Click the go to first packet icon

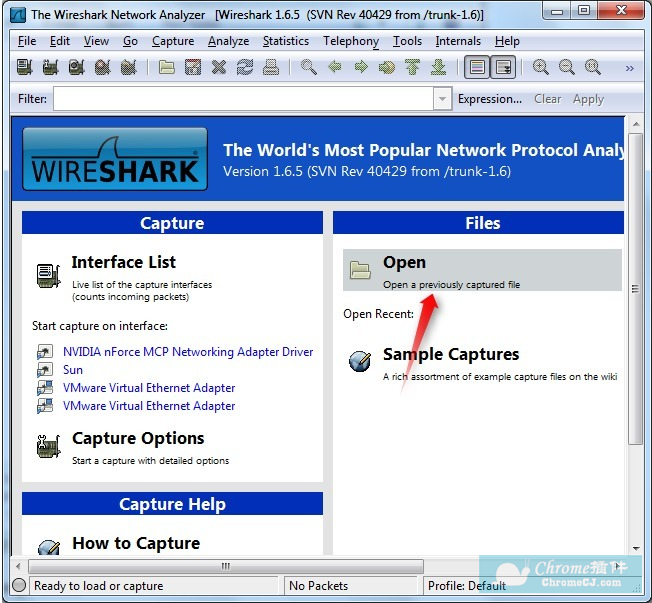(x=412, y=67)
